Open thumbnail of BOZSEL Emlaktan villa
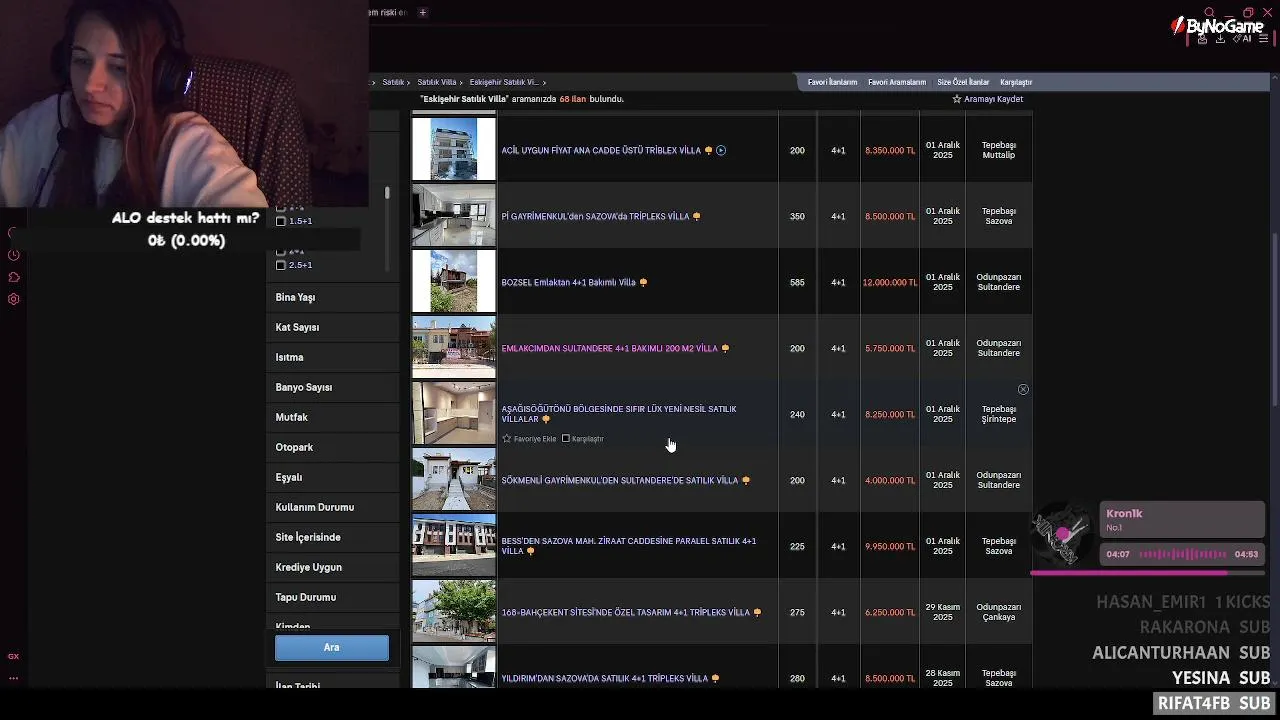The image size is (1280, 720). [454, 282]
